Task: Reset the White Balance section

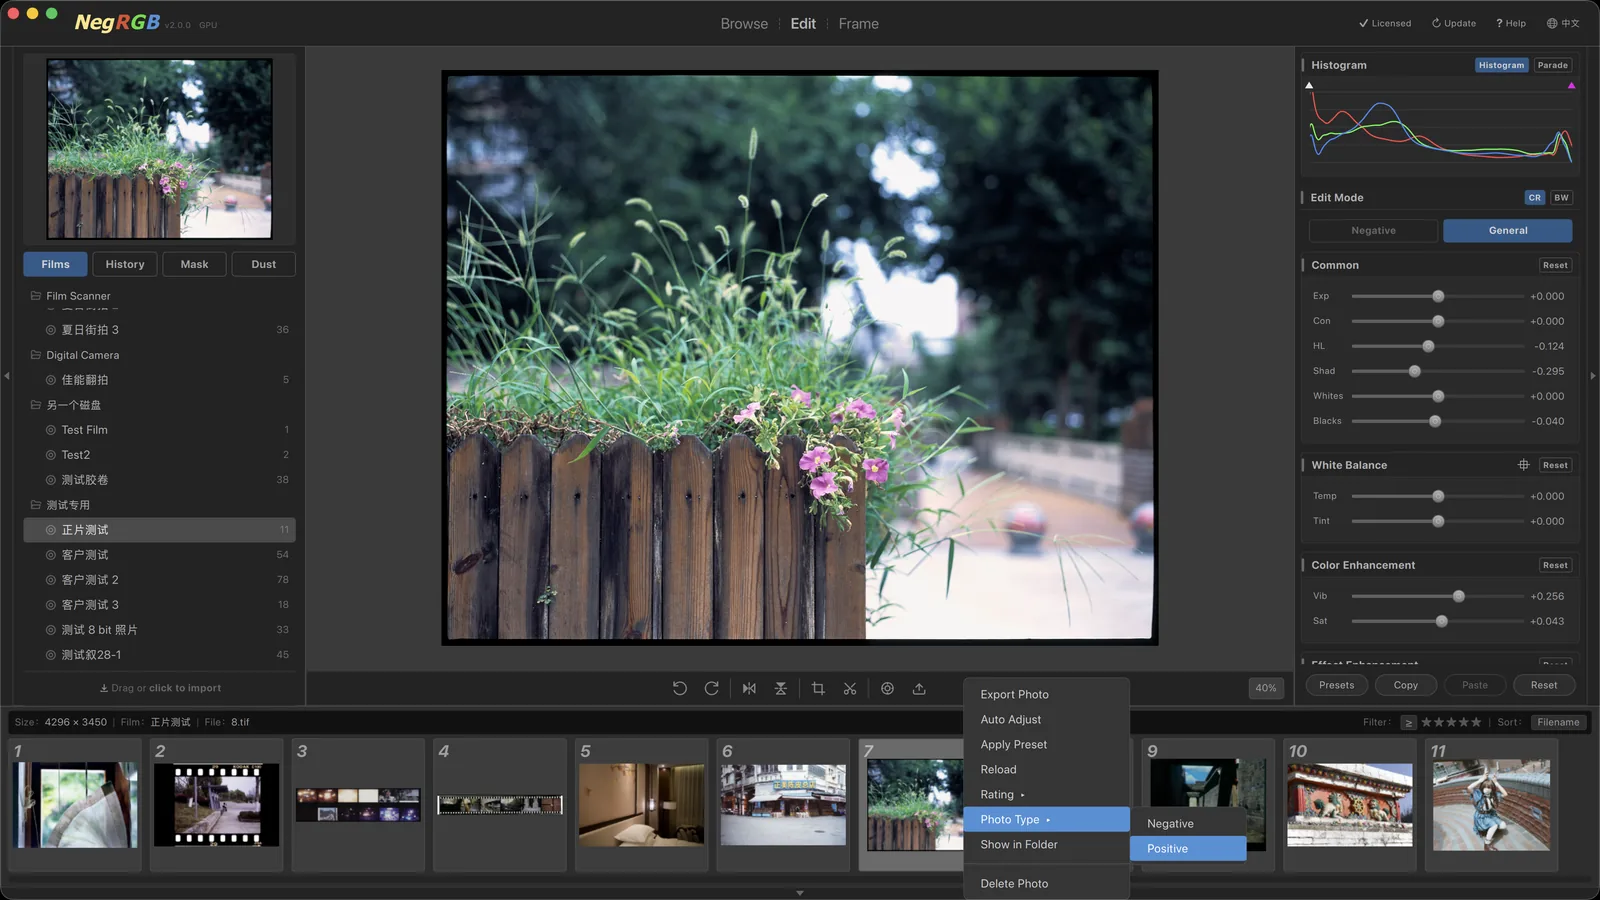Action: click(1555, 465)
